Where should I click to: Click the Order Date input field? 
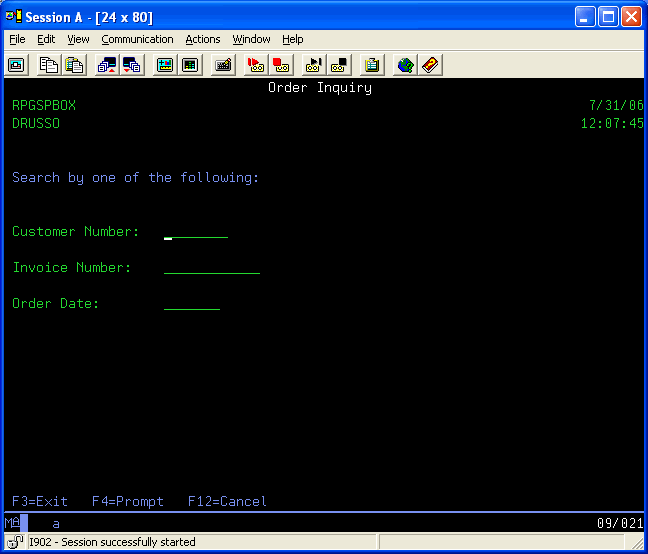click(192, 304)
